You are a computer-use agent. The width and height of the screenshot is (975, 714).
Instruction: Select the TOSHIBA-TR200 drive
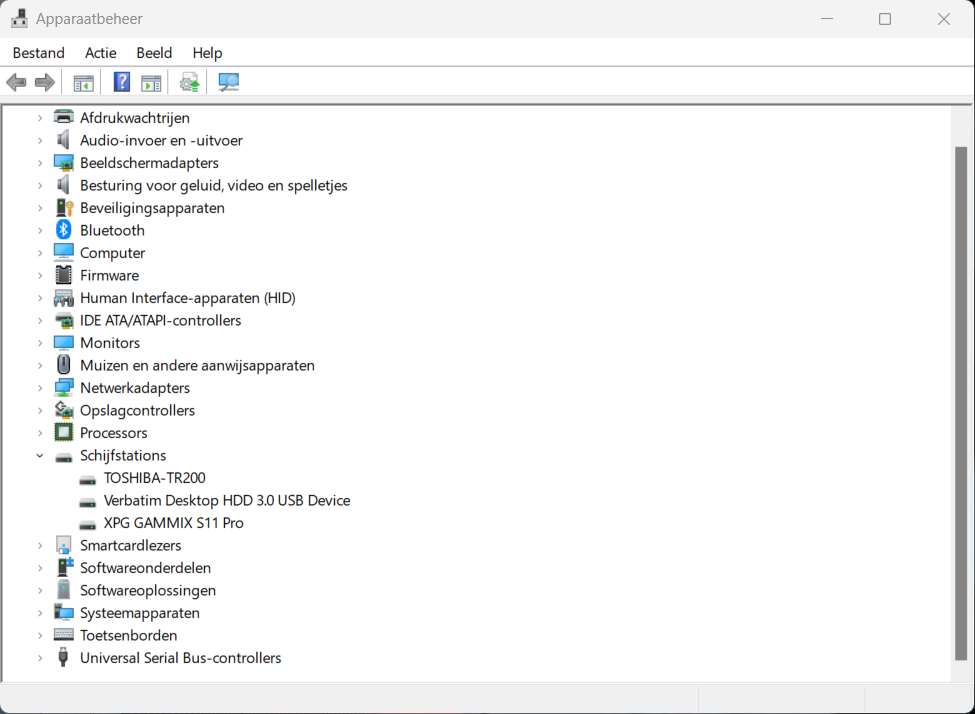point(154,478)
